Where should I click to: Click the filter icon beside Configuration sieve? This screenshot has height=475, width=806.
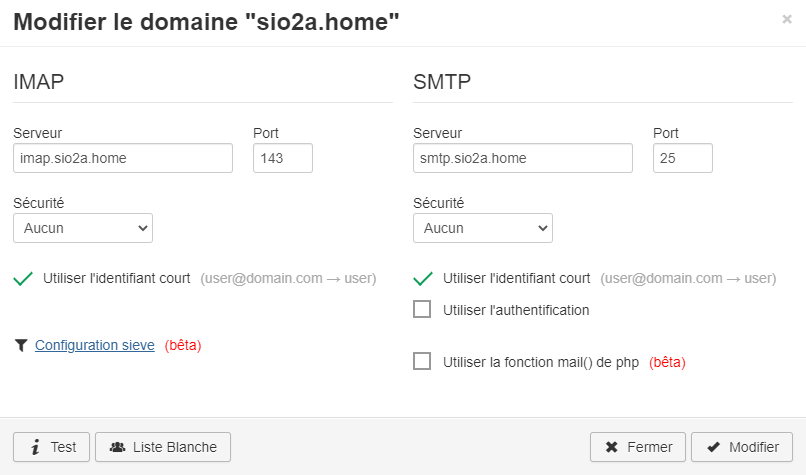(21, 345)
